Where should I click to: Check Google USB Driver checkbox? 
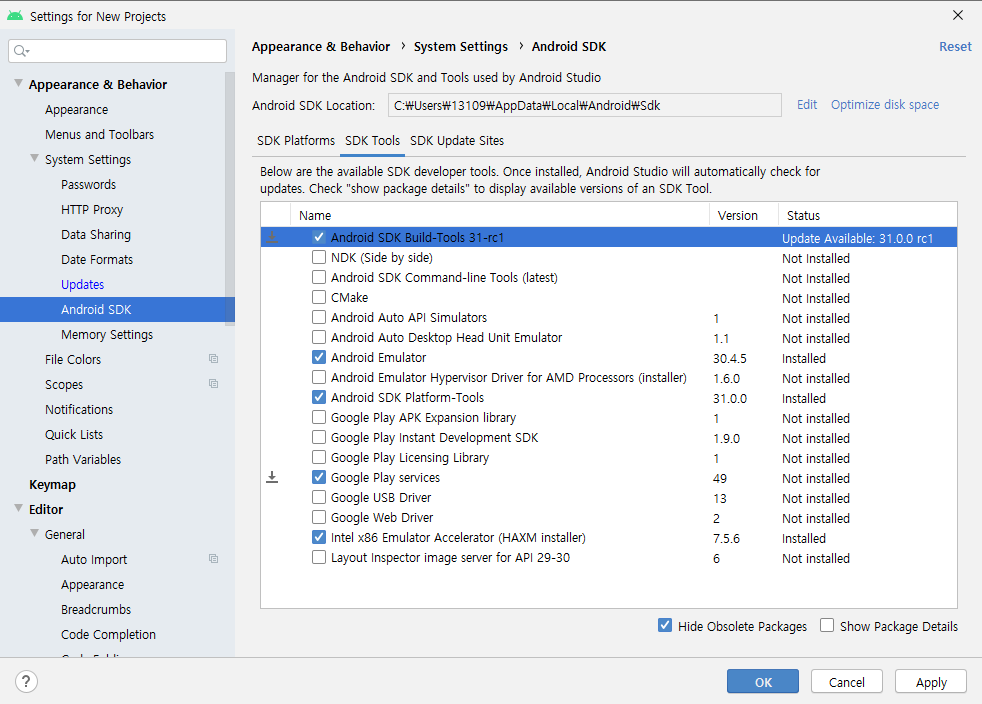click(319, 498)
